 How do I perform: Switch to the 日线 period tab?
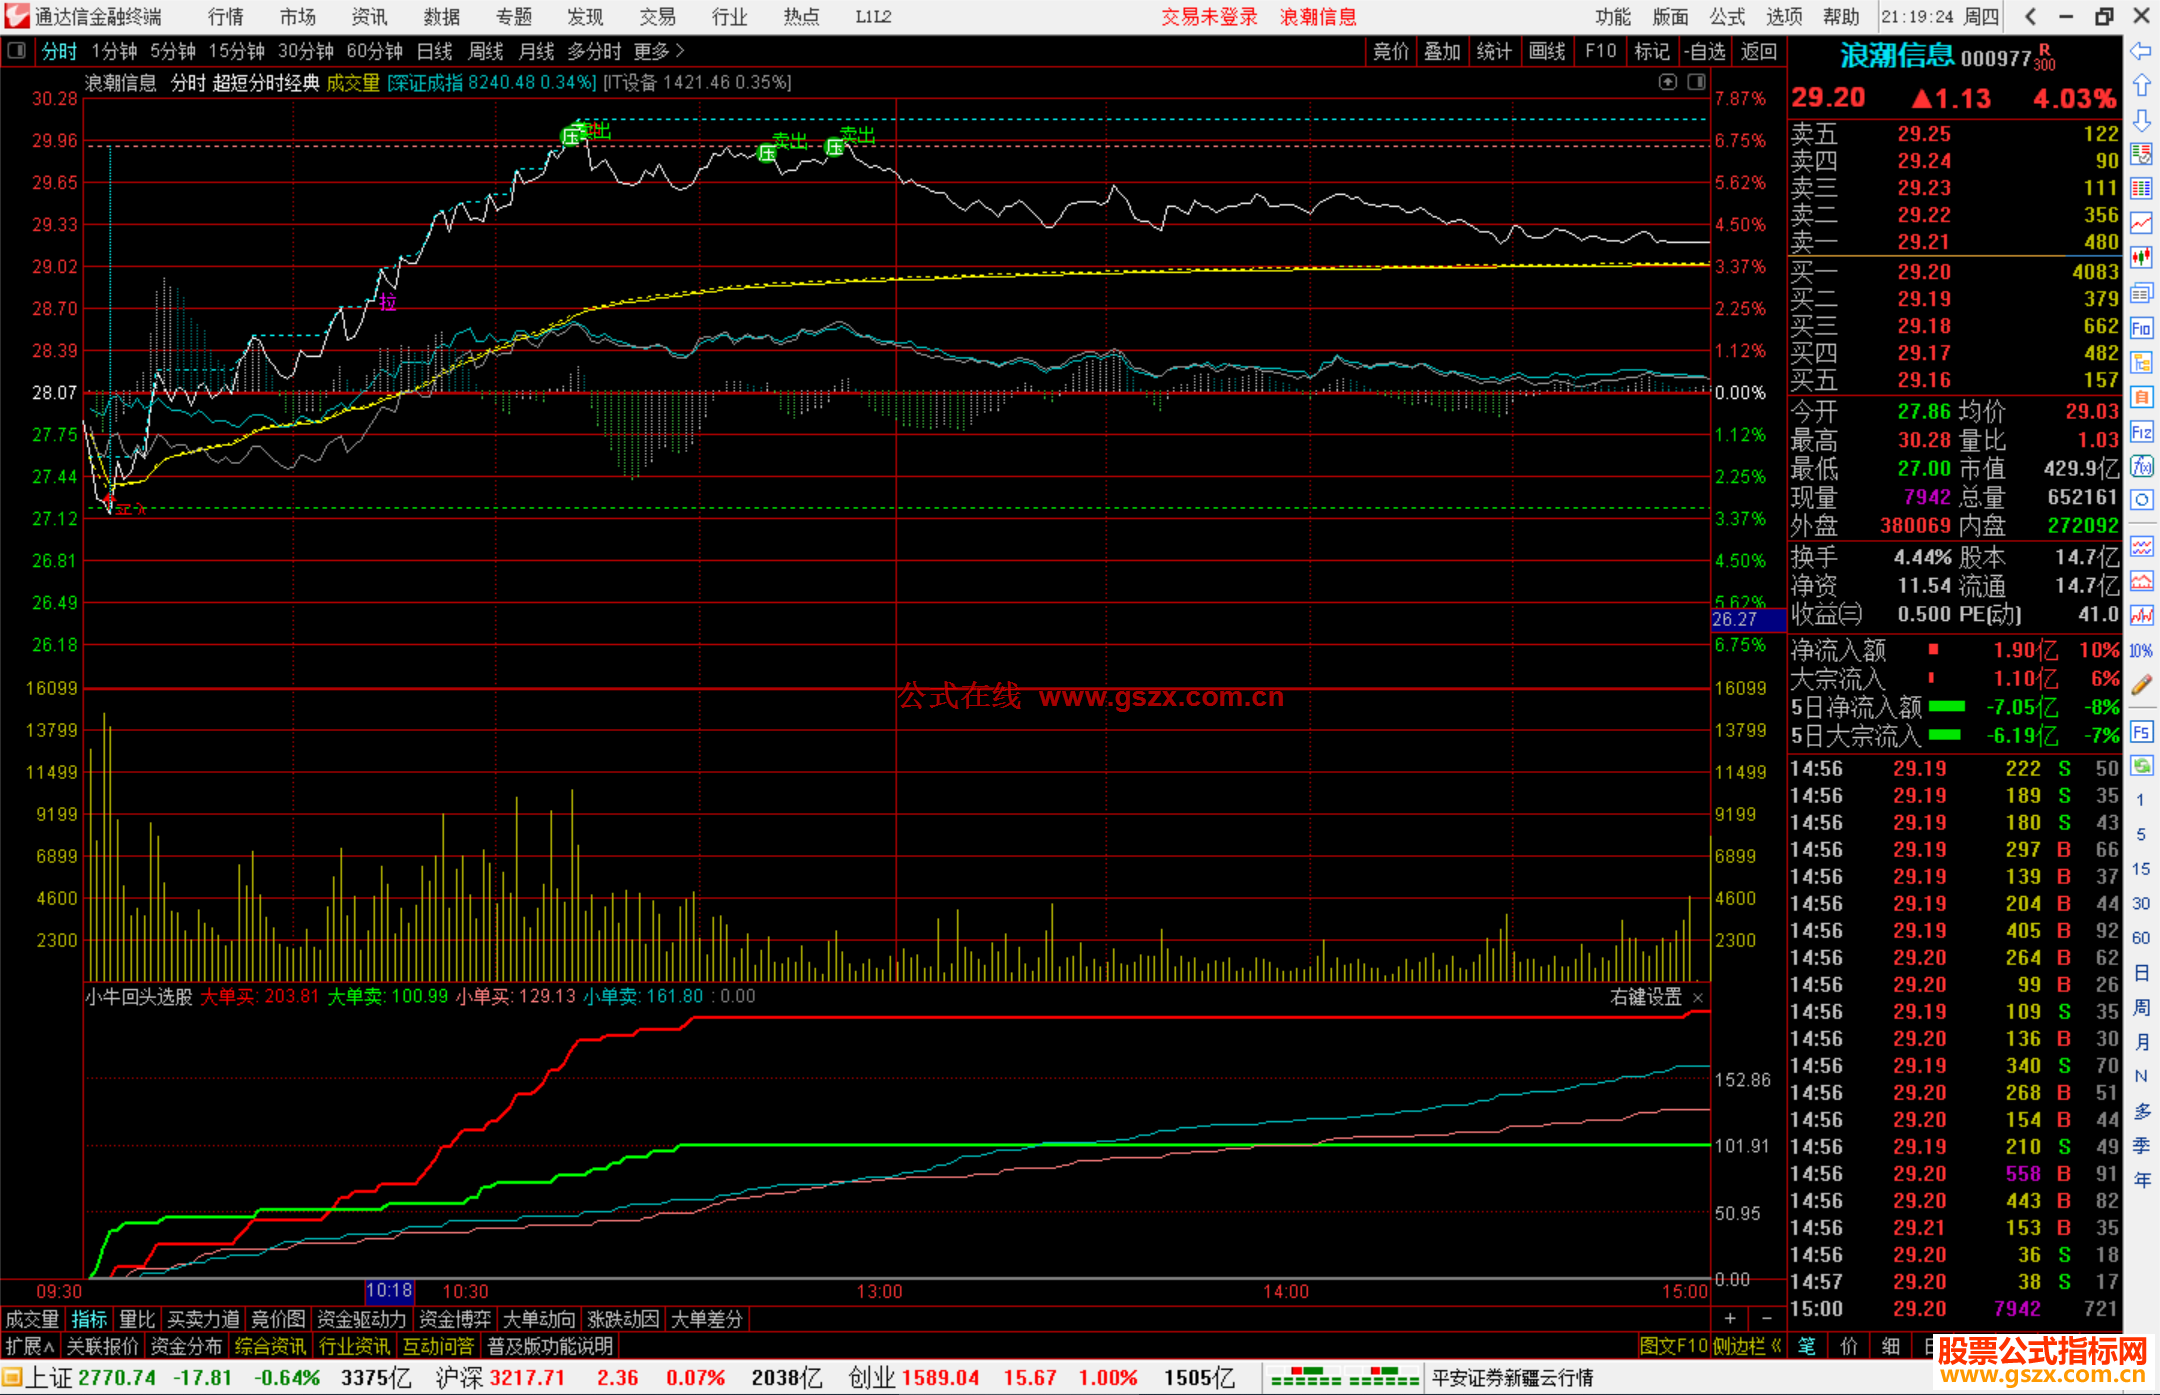434,51
